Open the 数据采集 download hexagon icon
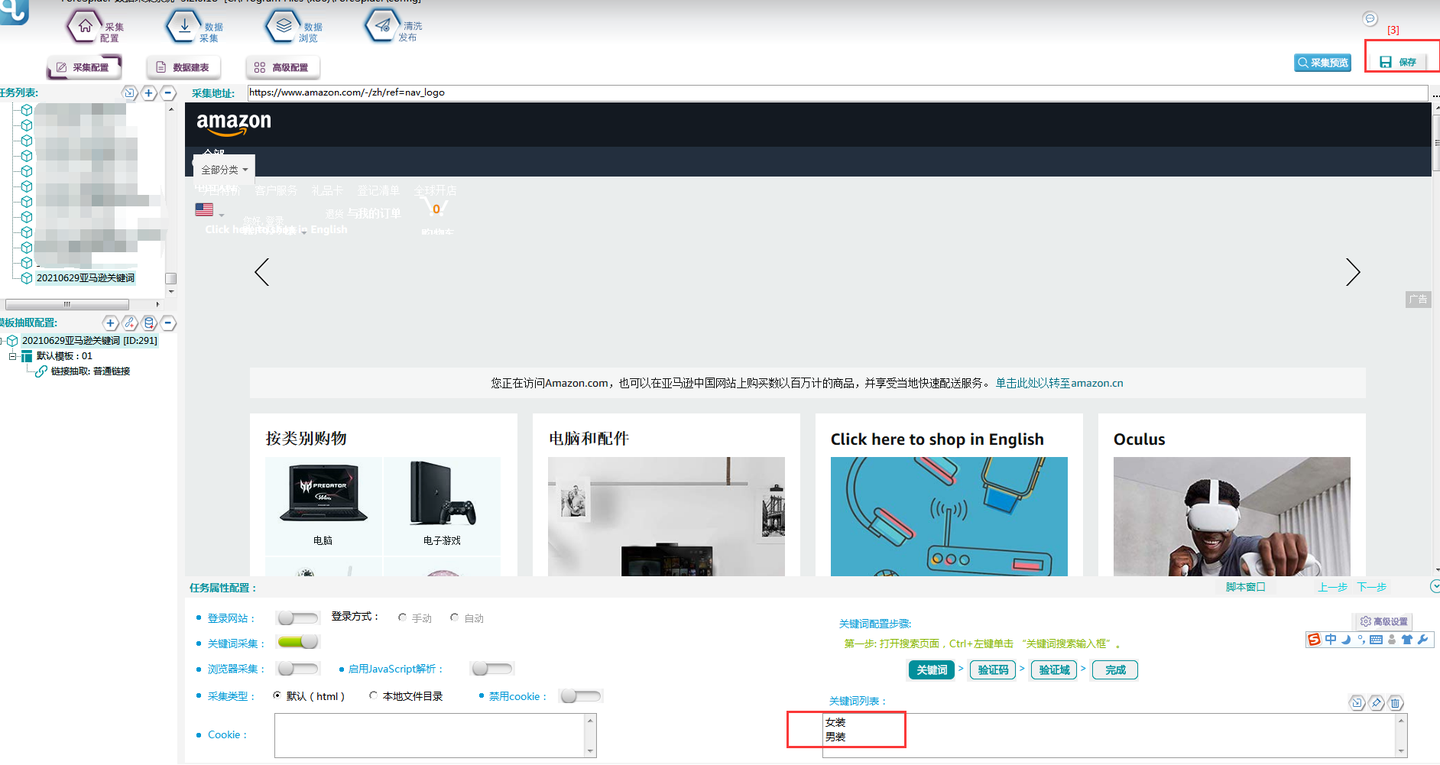Viewport: 1440px width, 765px height. 184,27
